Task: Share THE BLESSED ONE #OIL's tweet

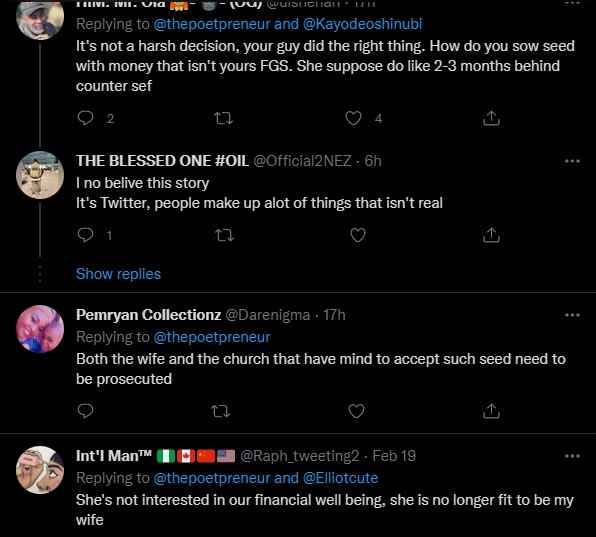Action: [491, 235]
